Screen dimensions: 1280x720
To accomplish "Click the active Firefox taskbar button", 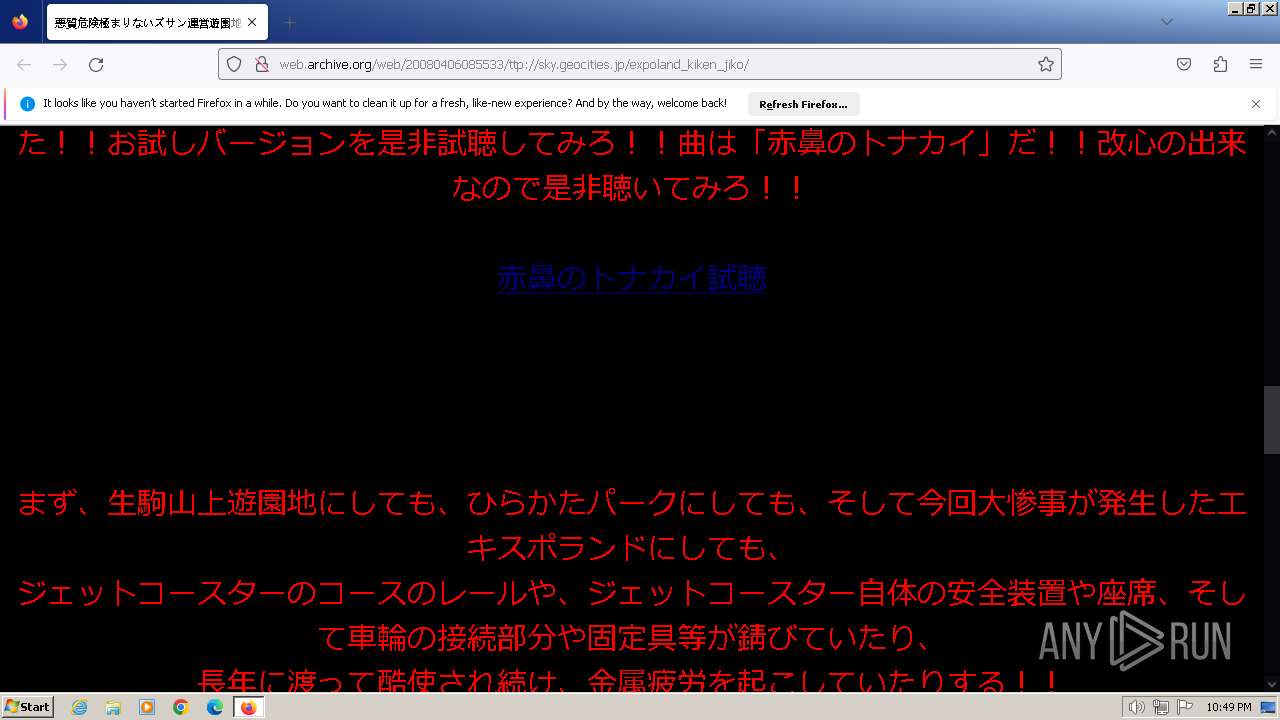I will coord(248,707).
